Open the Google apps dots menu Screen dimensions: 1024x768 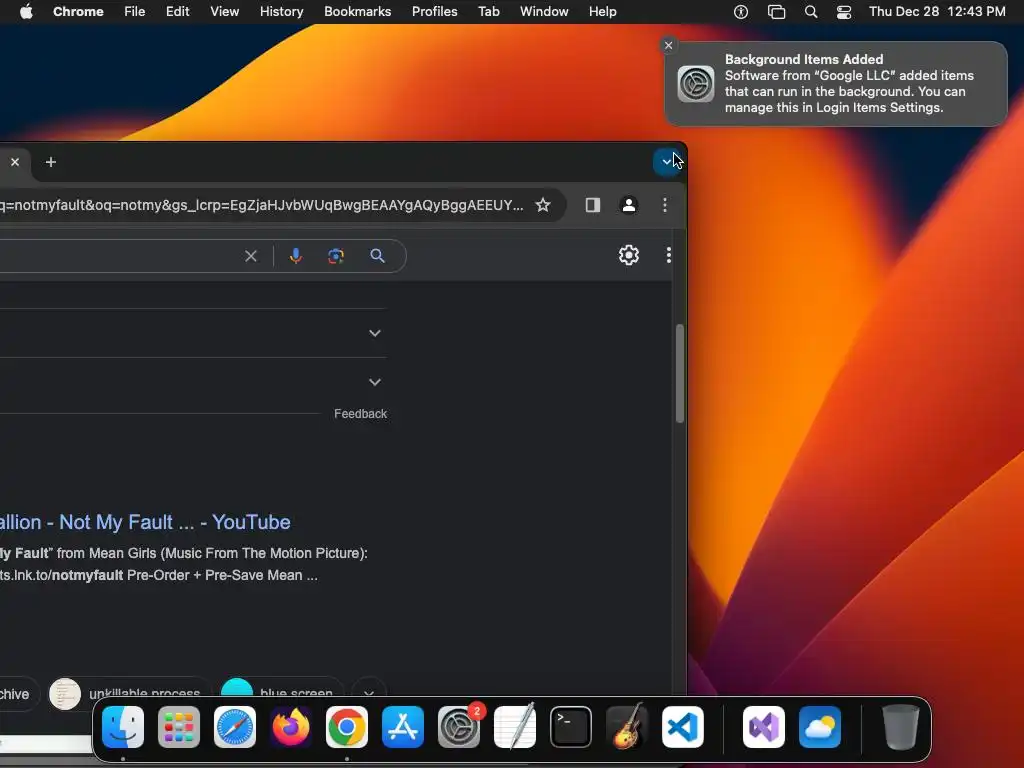[x=668, y=255]
